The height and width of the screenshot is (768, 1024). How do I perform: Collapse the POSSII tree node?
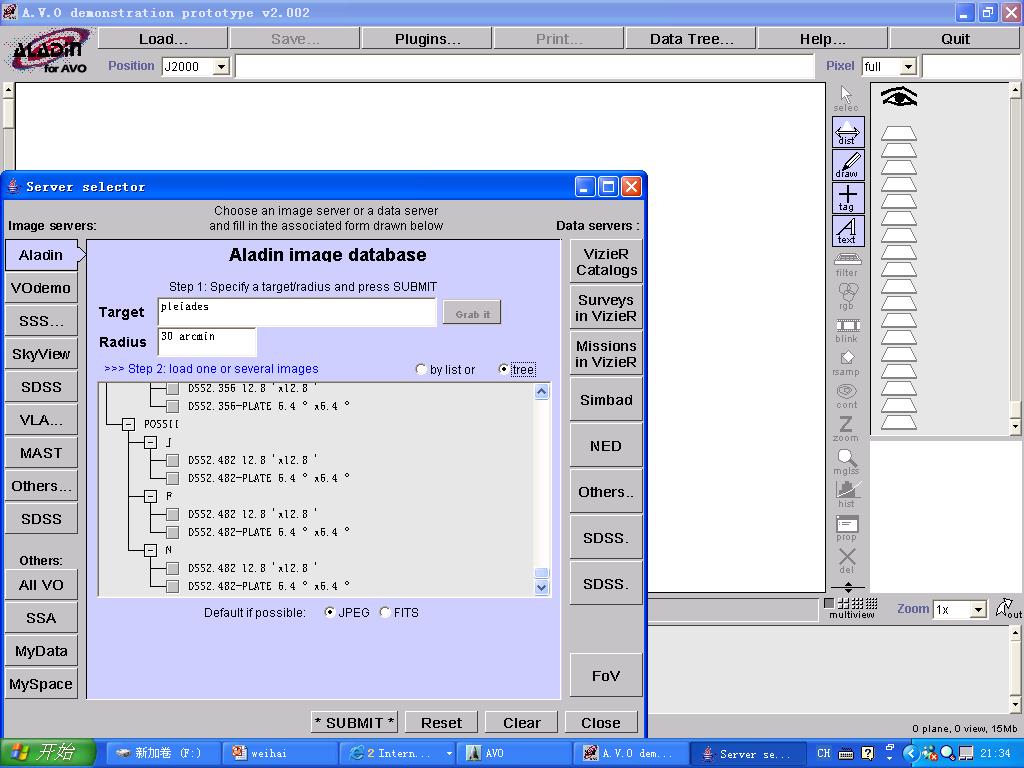pyautogui.click(x=129, y=424)
